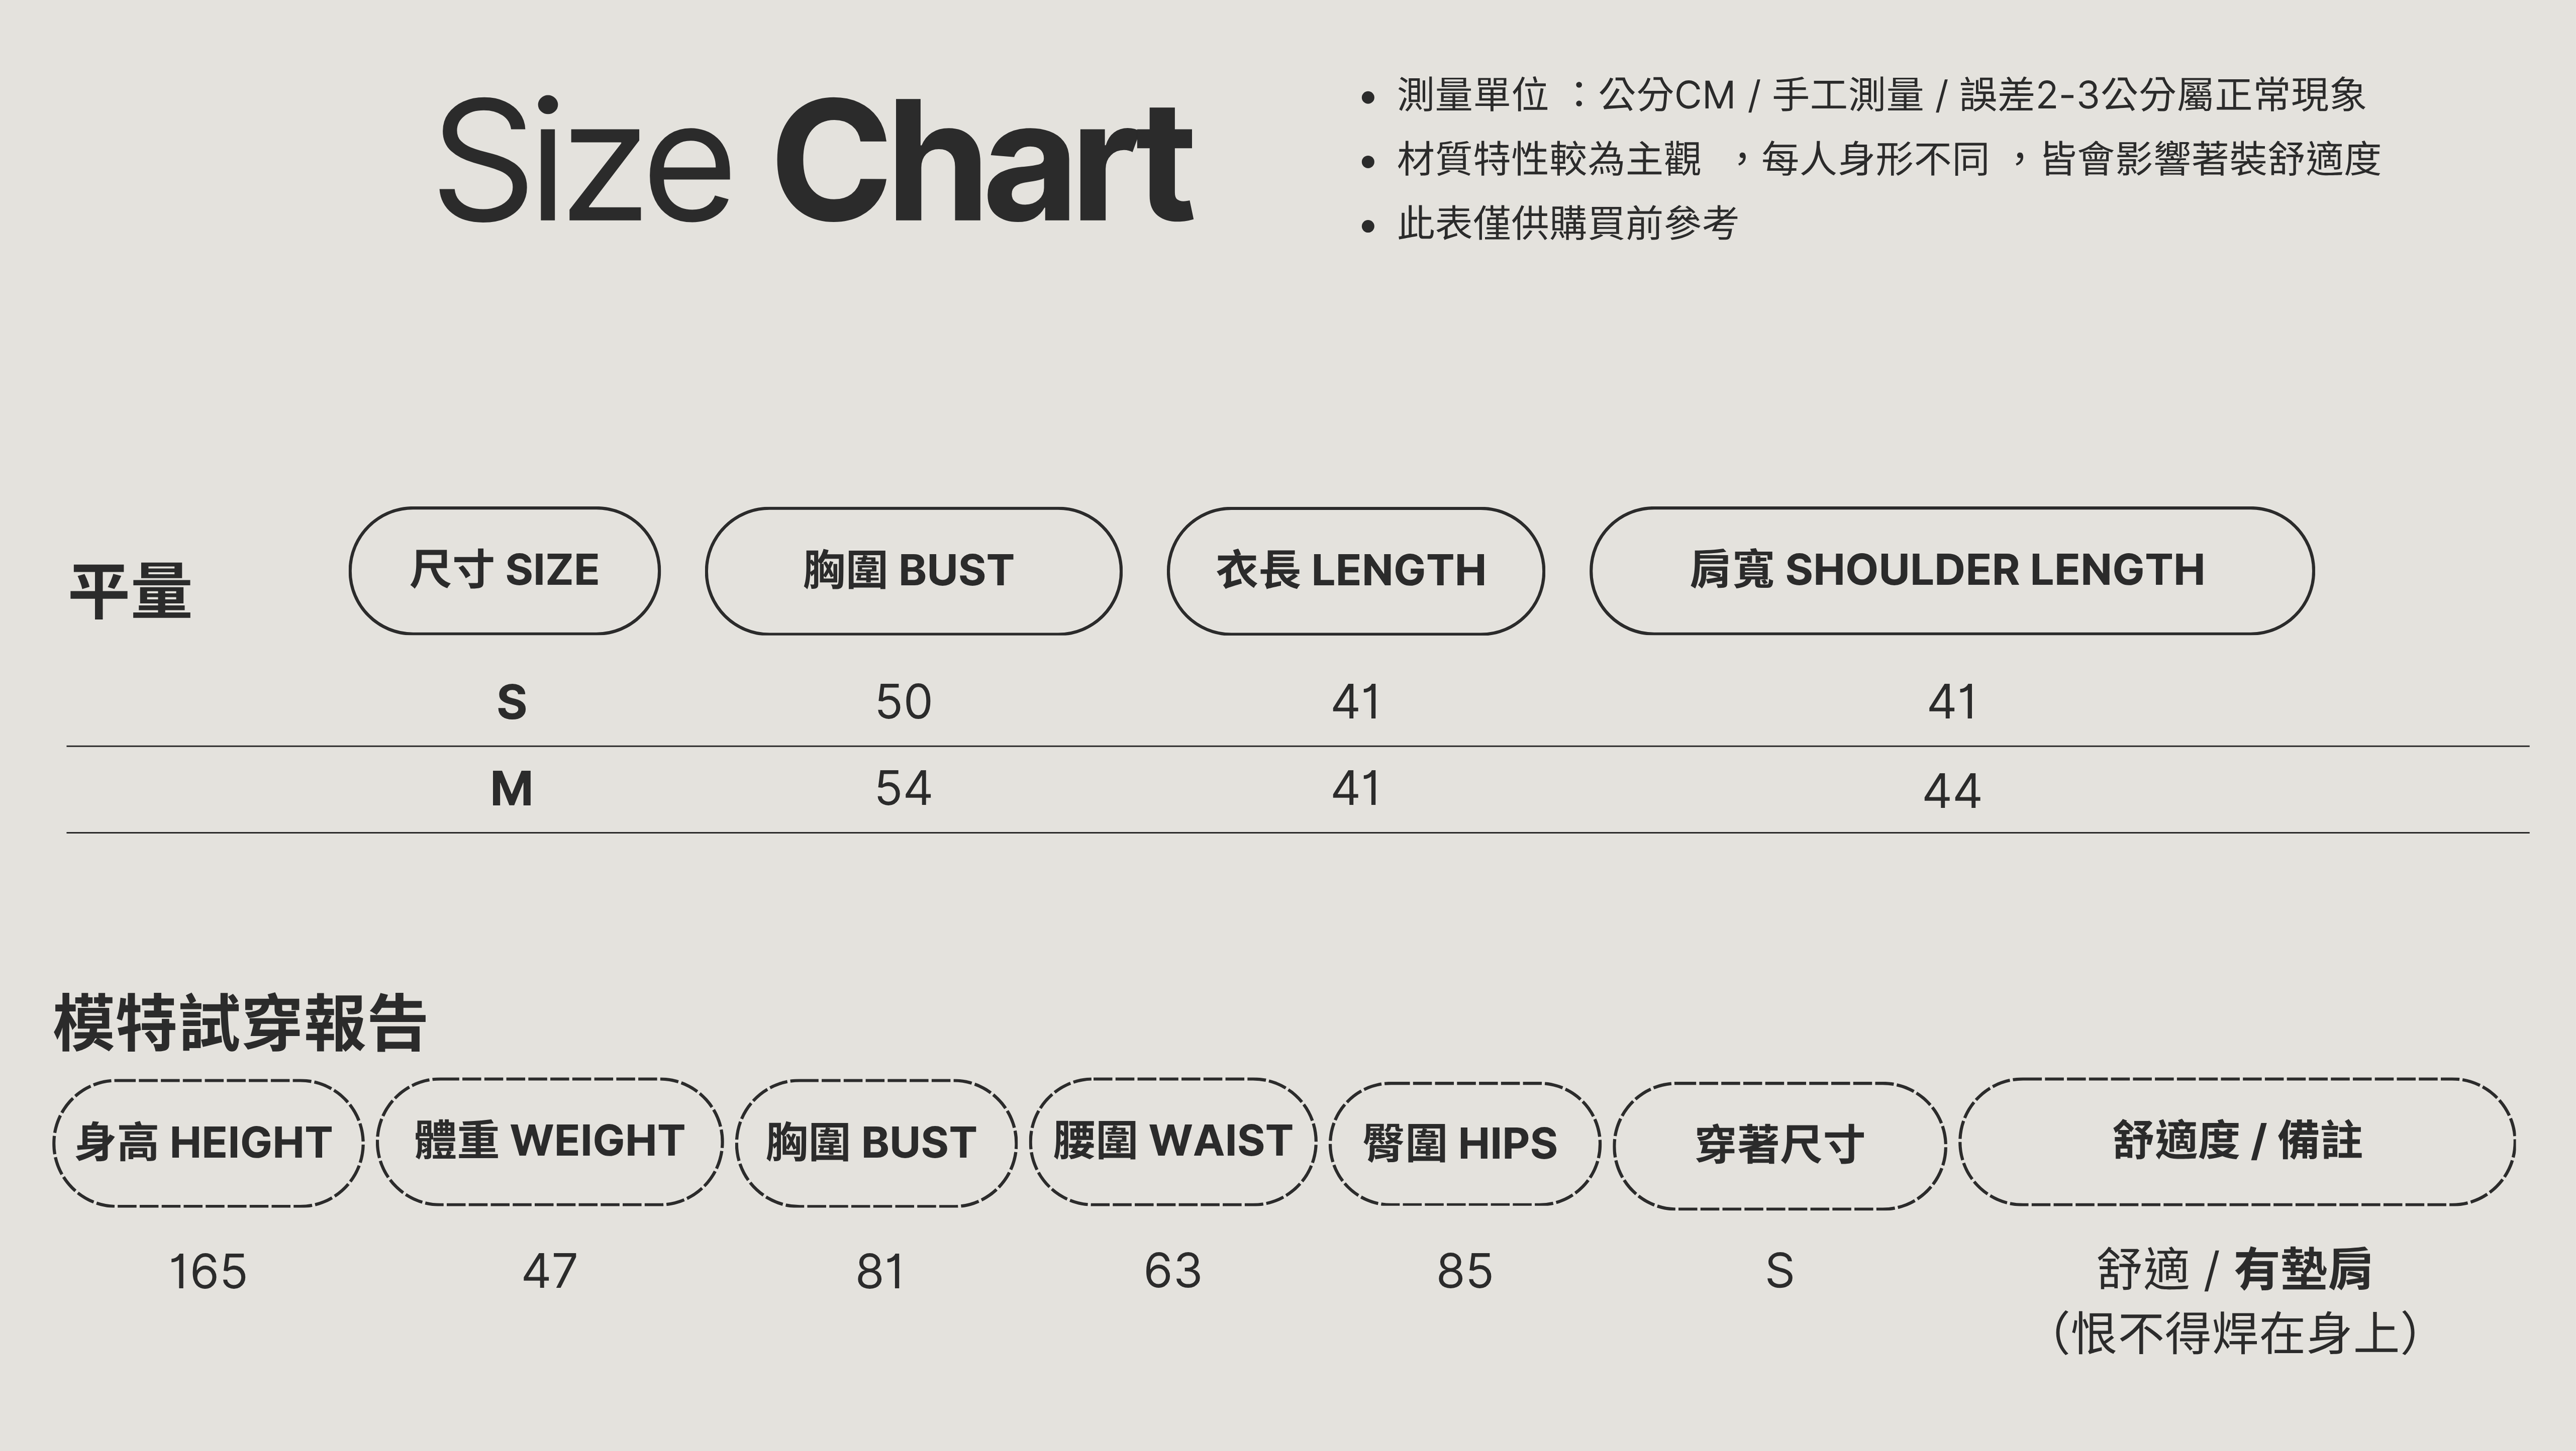Click the bust value 50 for size S

pos(903,702)
